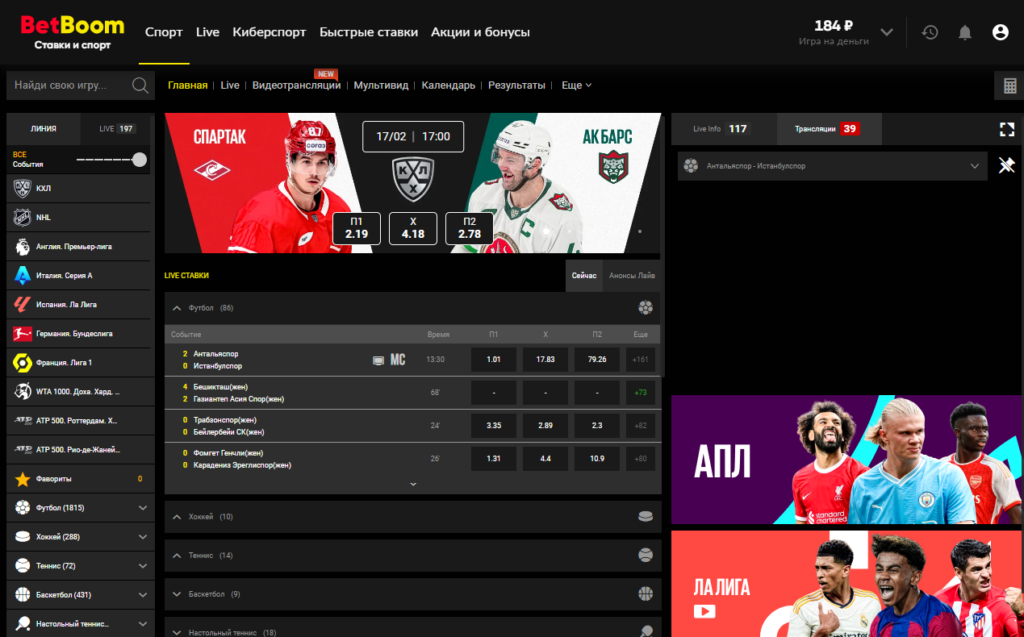Expand Футбол (1815) in sidebar
The width and height of the screenshot is (1024, 637).
[x=81, y=508]
